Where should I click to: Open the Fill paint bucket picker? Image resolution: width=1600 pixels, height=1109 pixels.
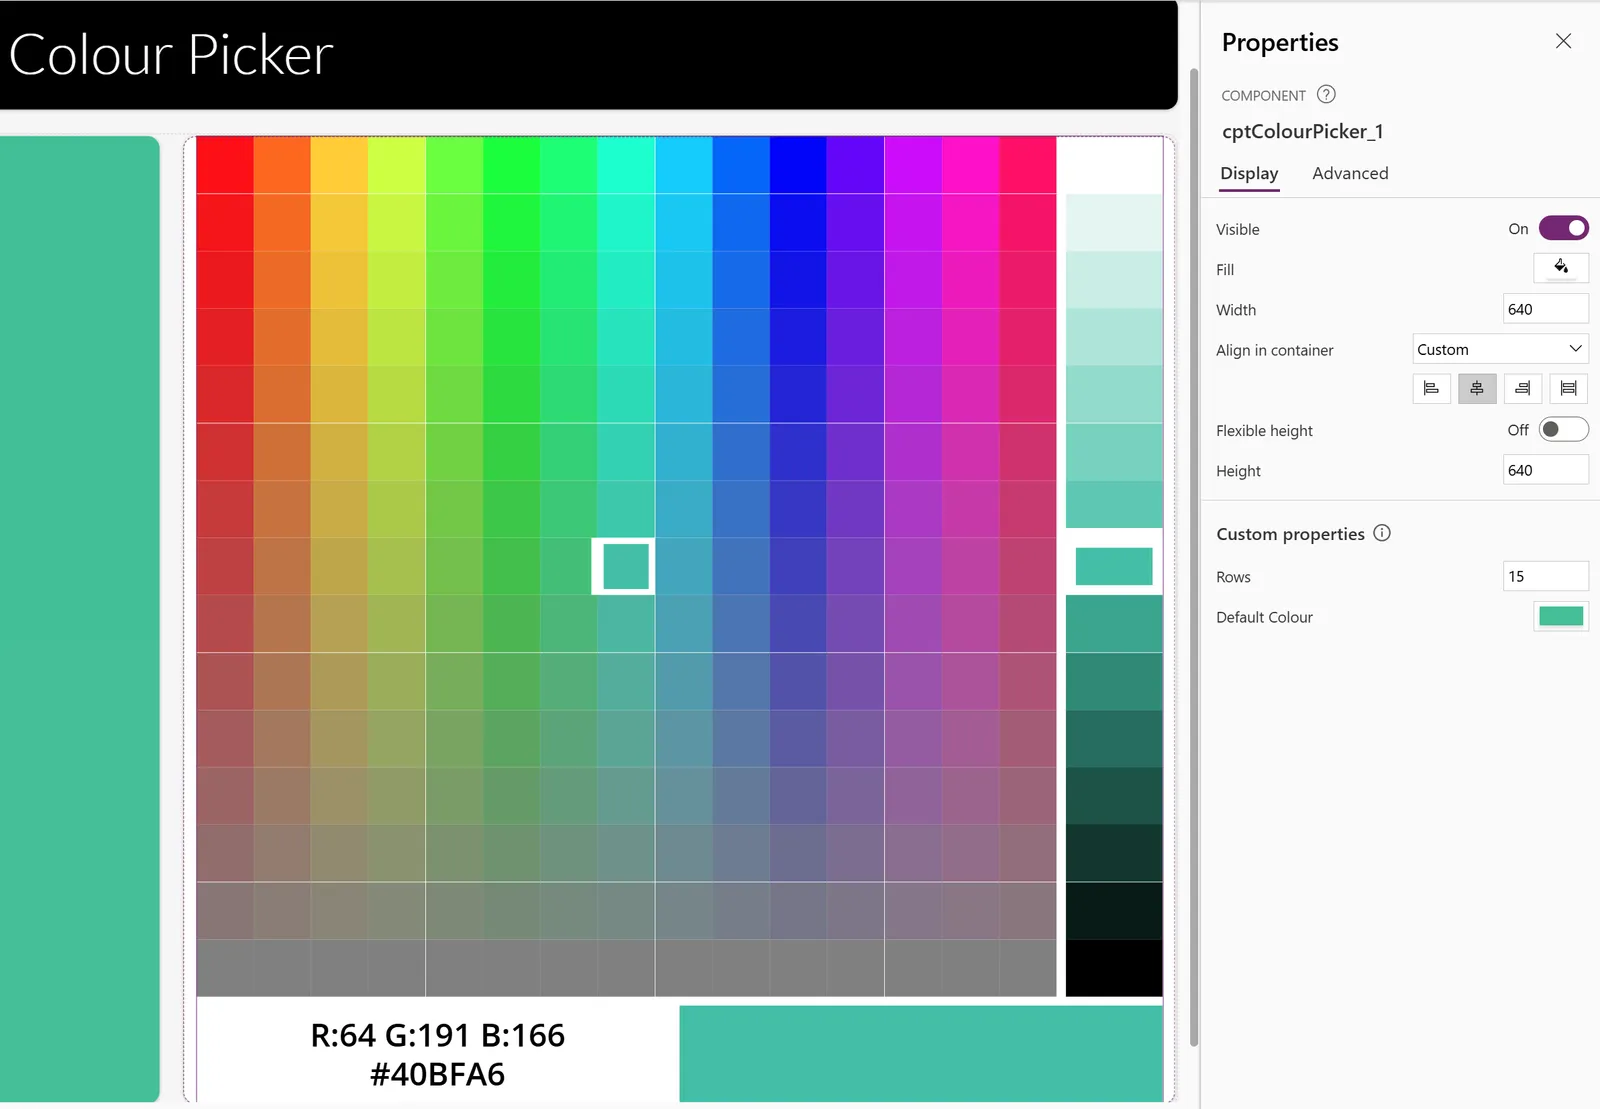[1561, 268]
